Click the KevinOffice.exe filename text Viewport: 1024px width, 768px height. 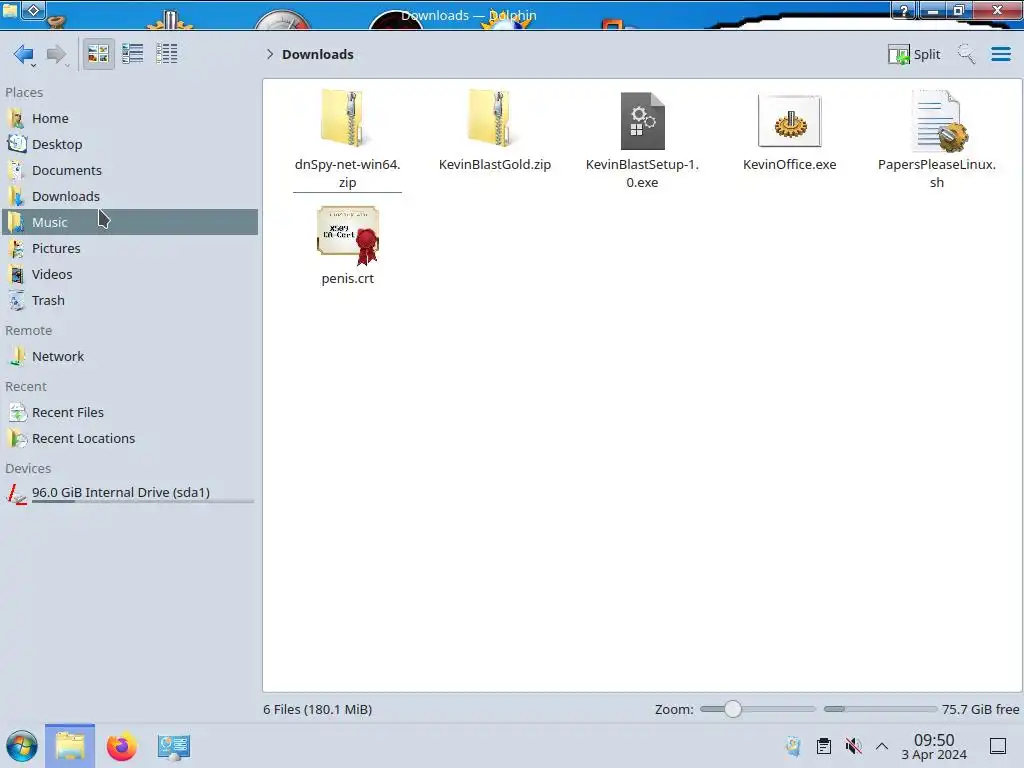(x=790, y=165)
